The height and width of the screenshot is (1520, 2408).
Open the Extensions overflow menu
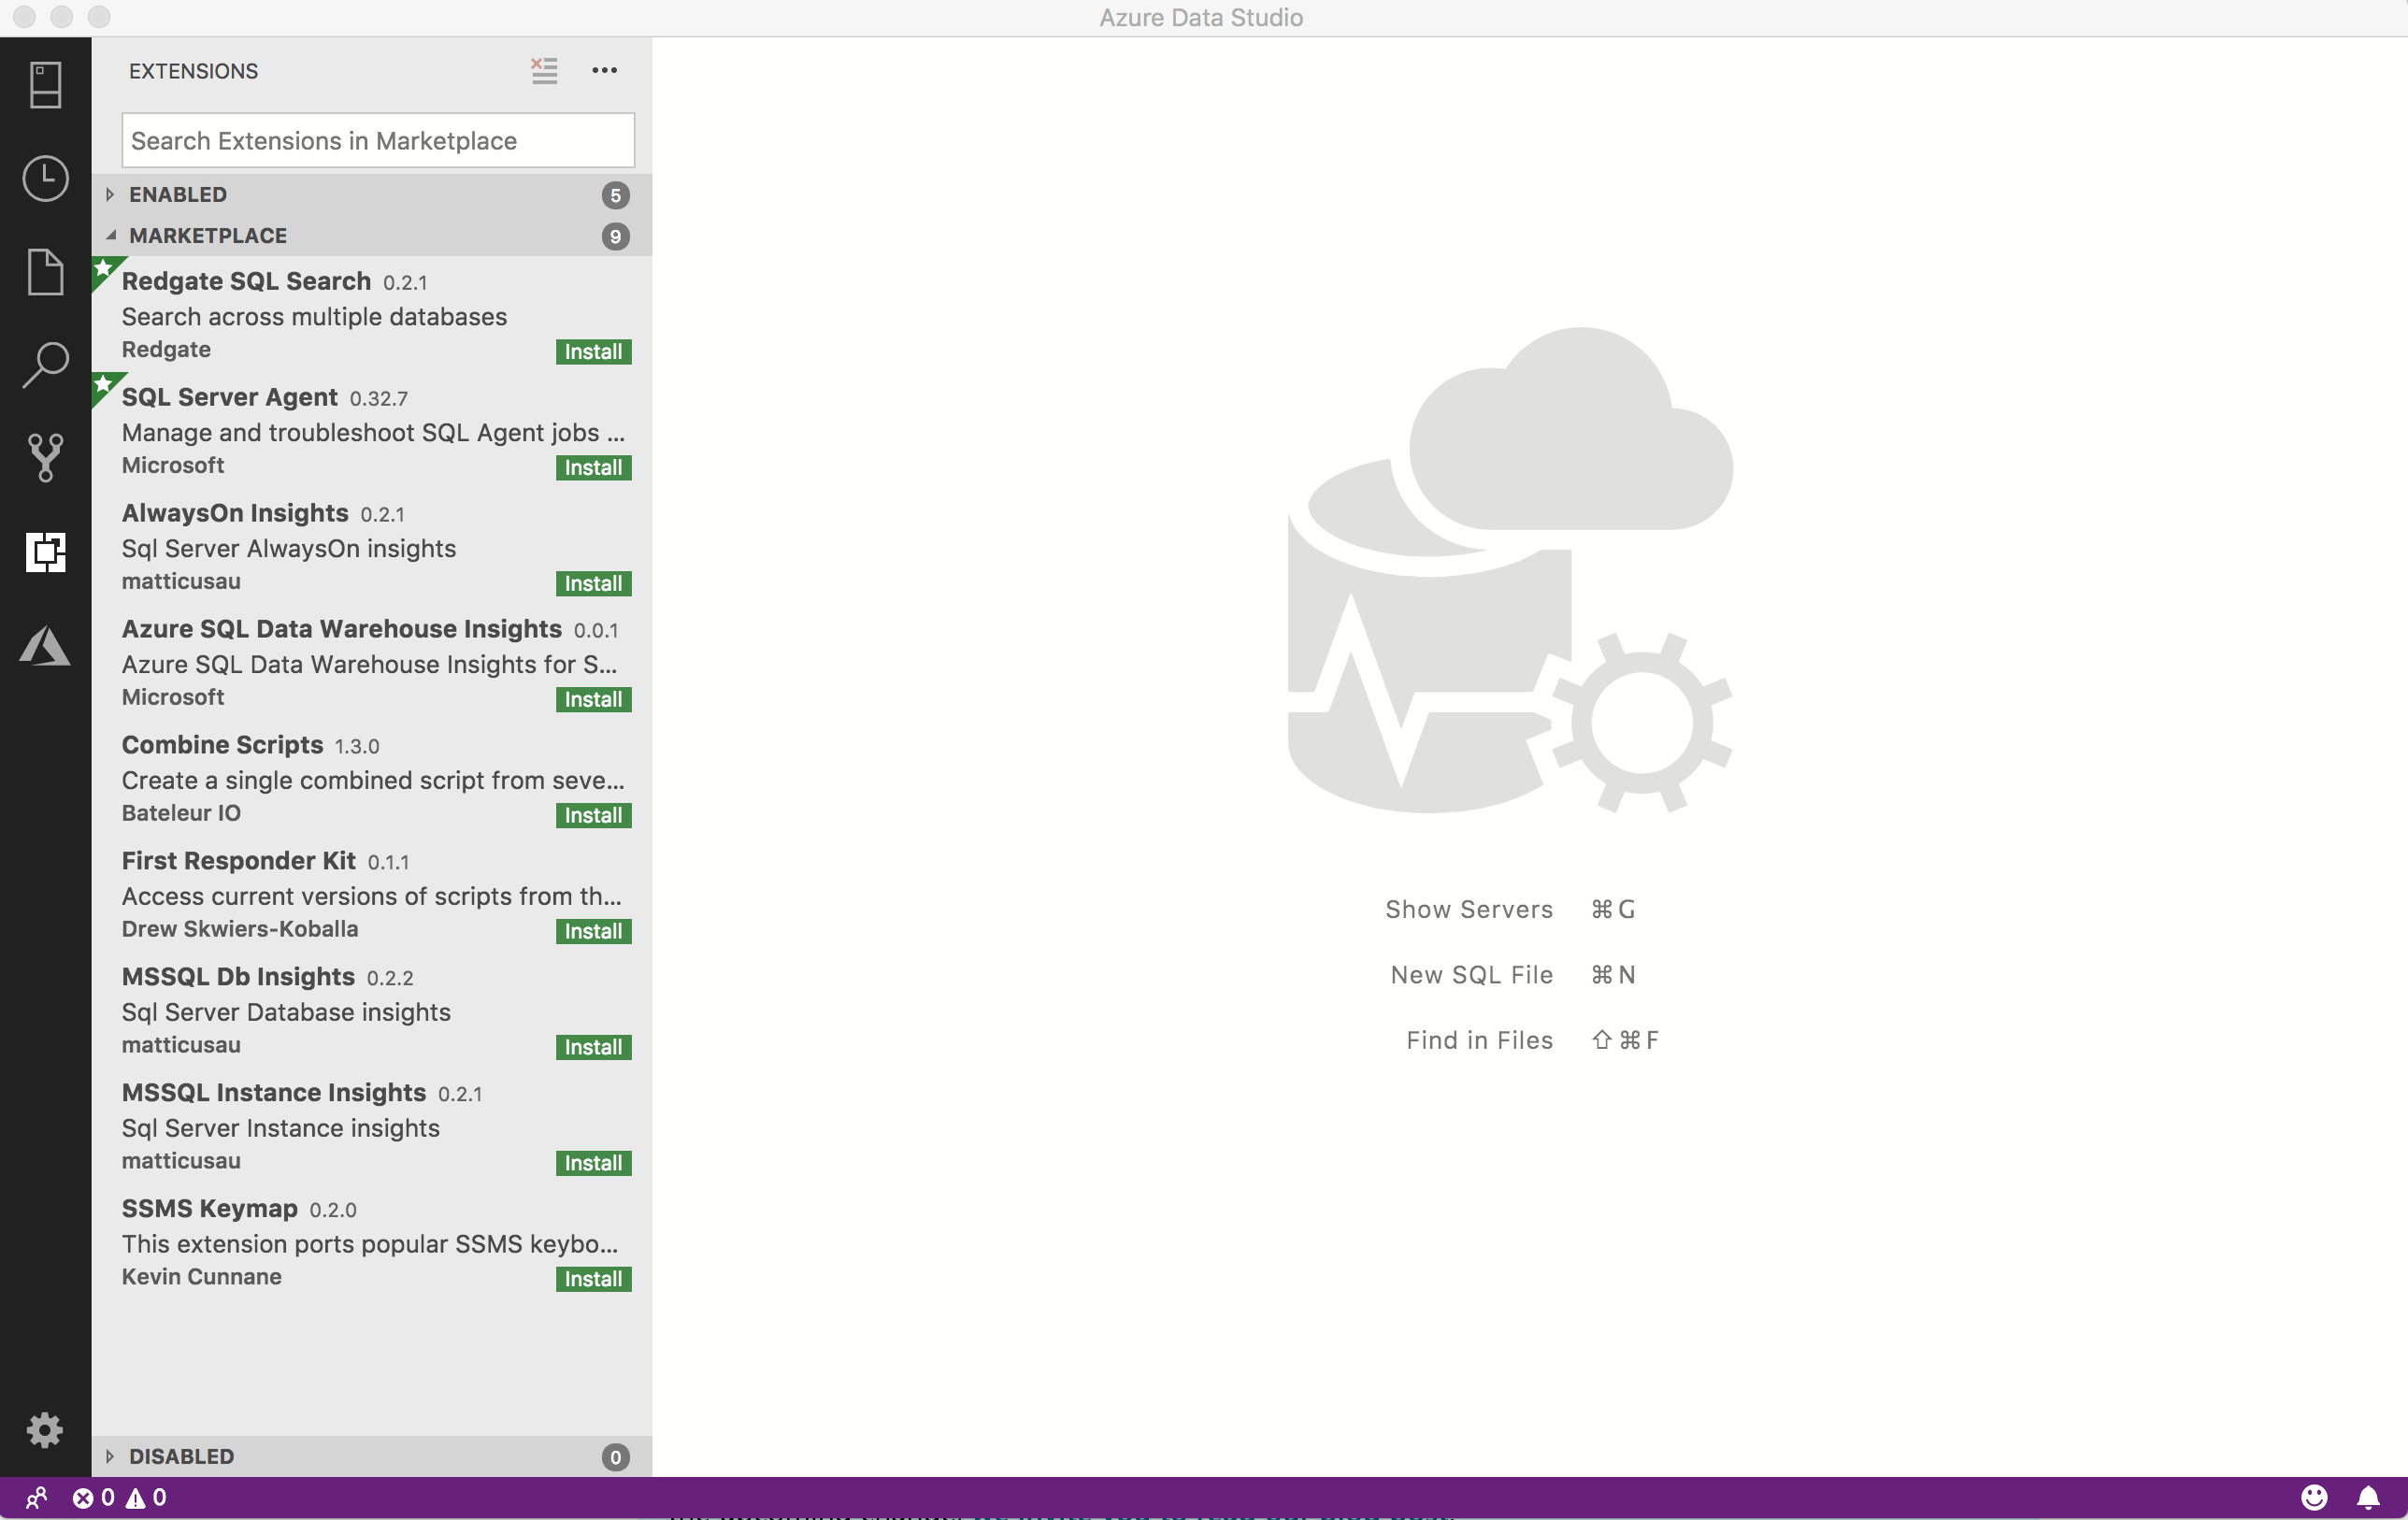pos(604,70)
